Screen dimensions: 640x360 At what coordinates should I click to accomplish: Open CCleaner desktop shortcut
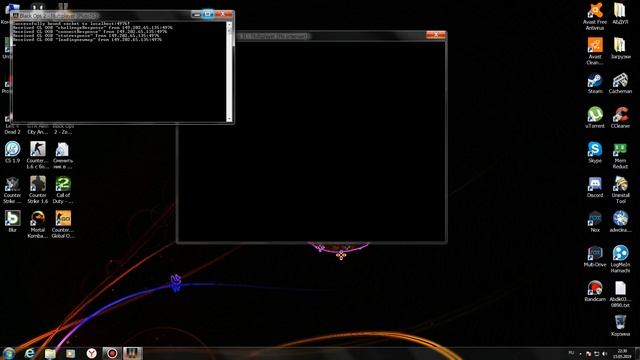[x=620, y=118]
